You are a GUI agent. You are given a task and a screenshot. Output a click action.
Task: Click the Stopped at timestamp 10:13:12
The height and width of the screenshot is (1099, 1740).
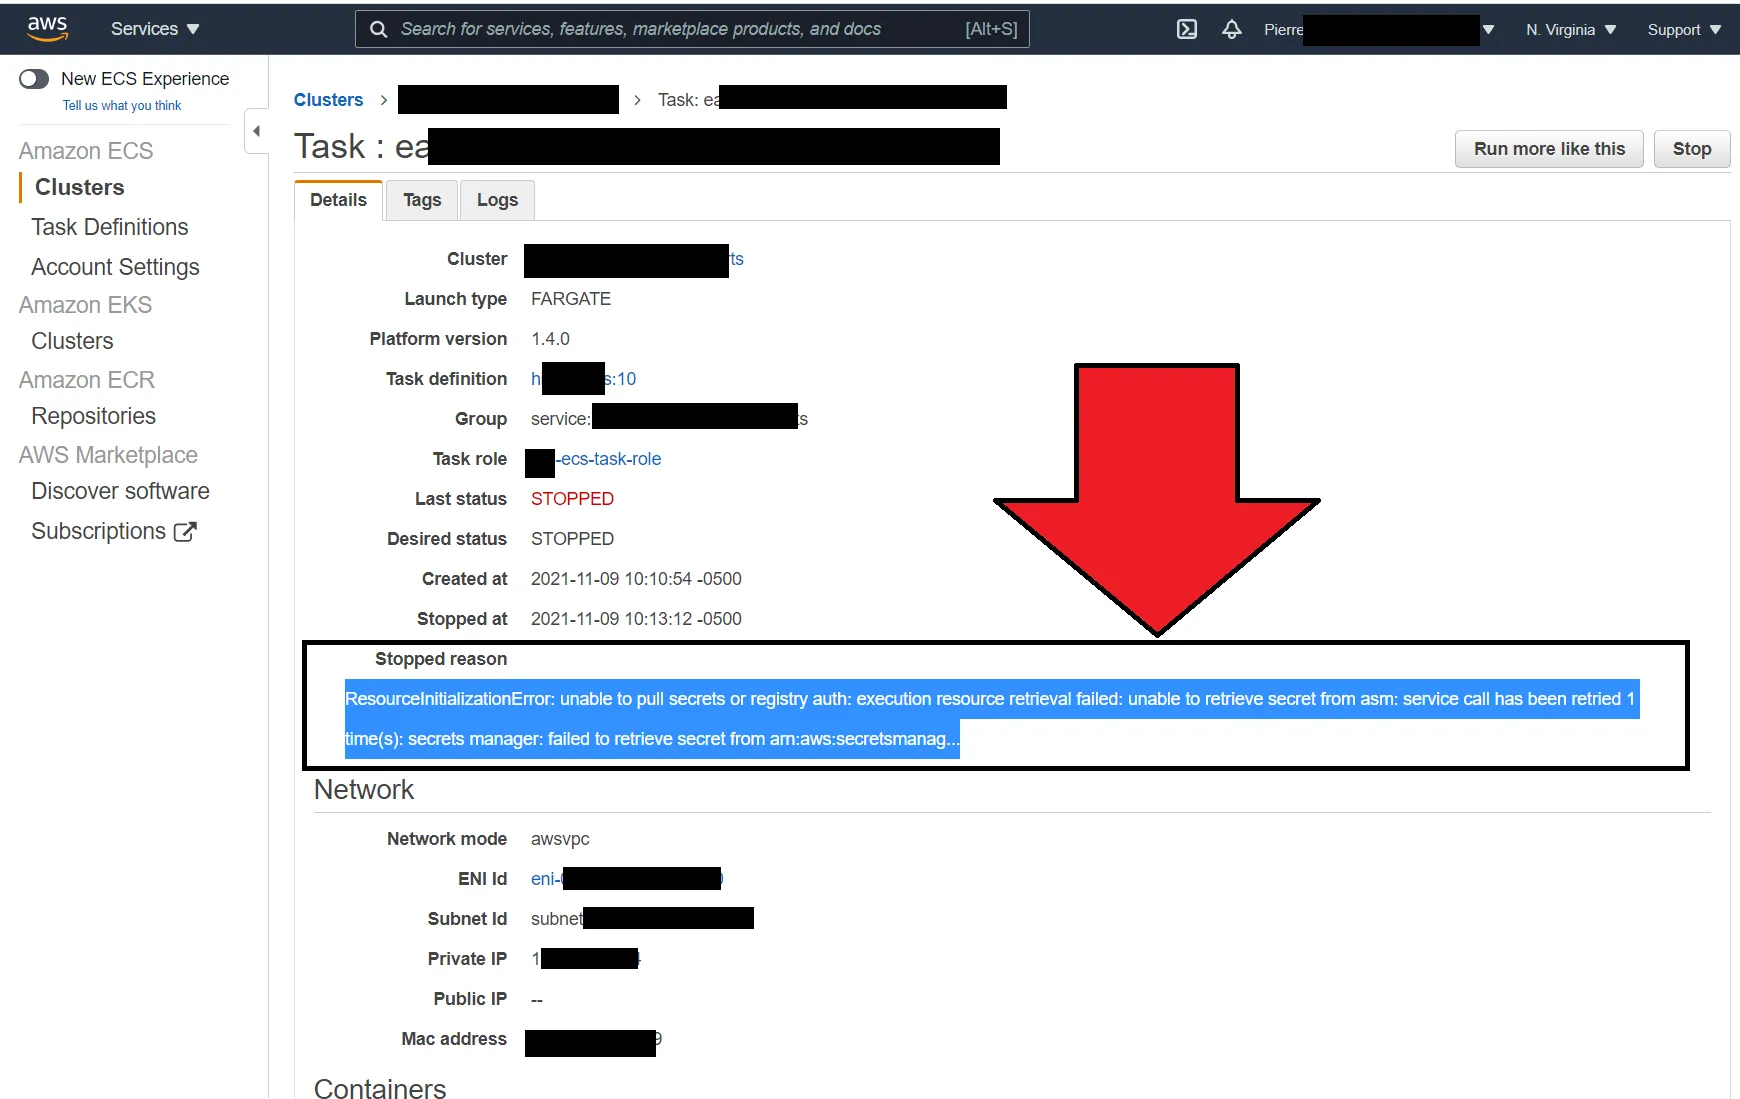(636, 619)
